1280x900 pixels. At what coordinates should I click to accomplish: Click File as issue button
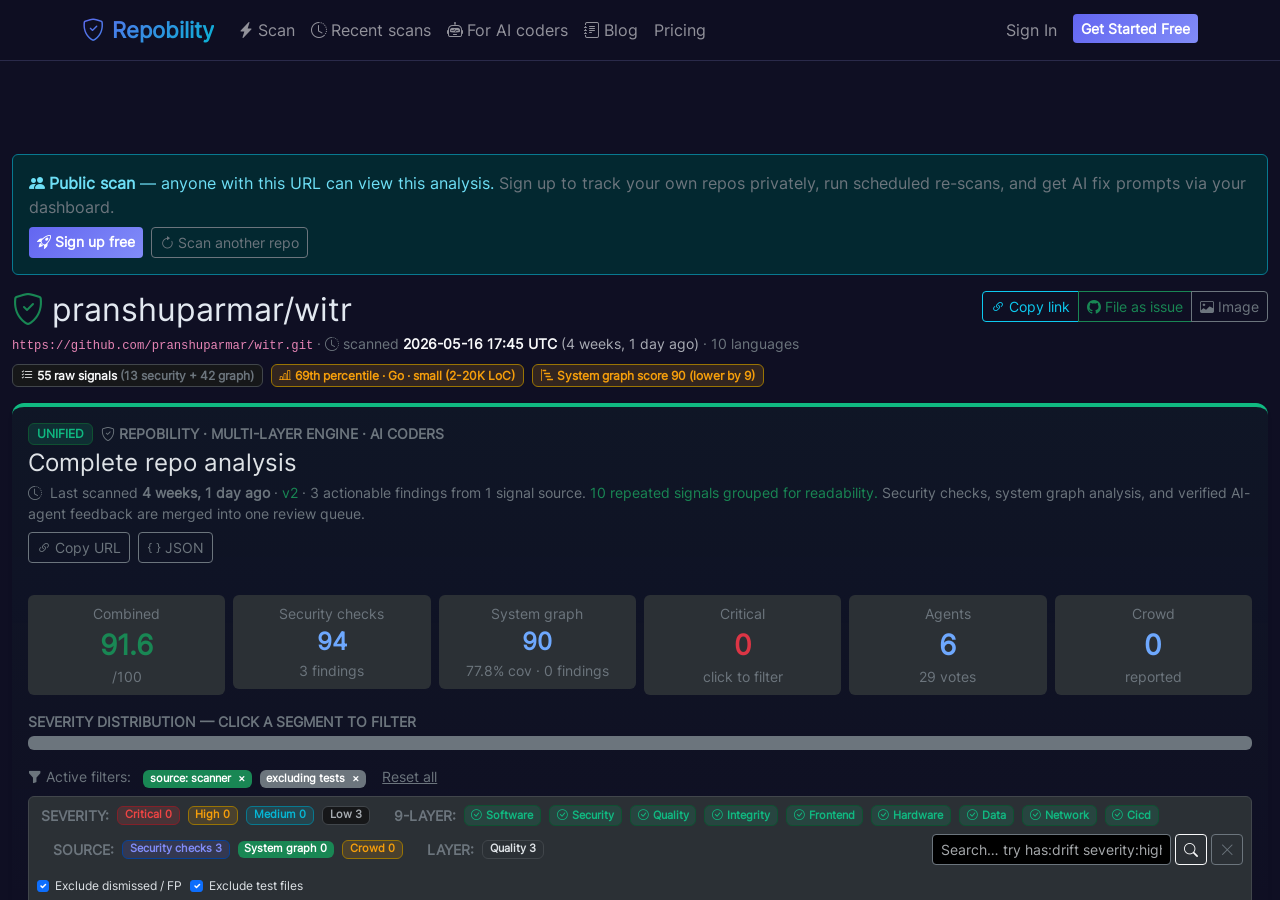point(1135,307)
